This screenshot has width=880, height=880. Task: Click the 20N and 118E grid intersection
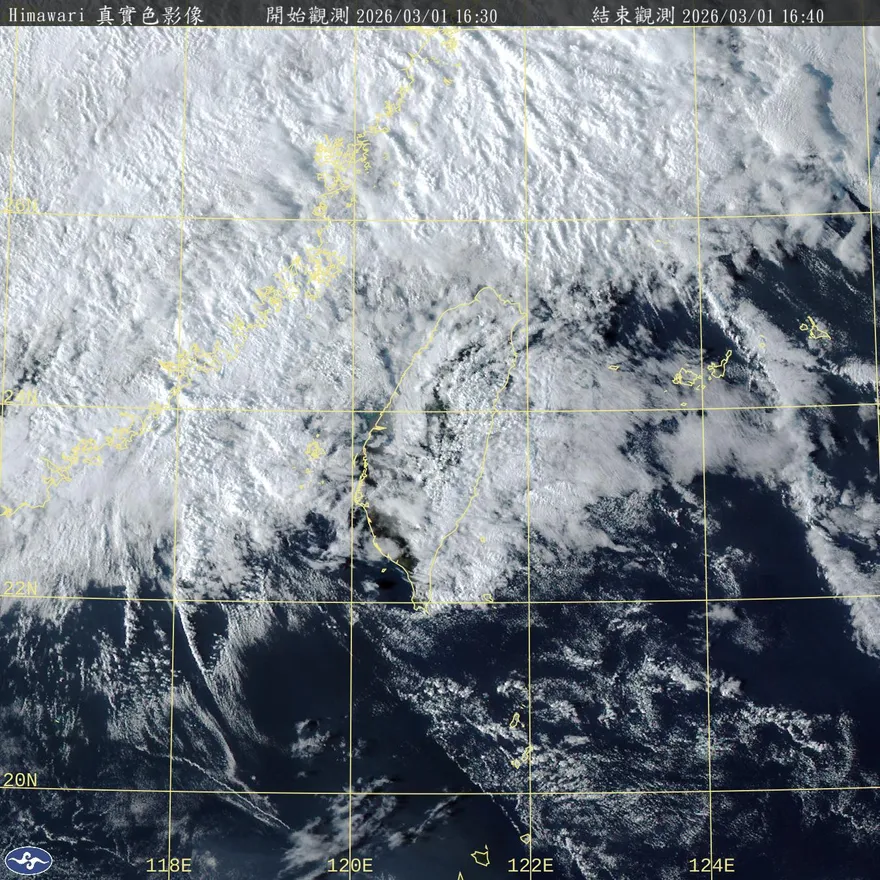171,792
